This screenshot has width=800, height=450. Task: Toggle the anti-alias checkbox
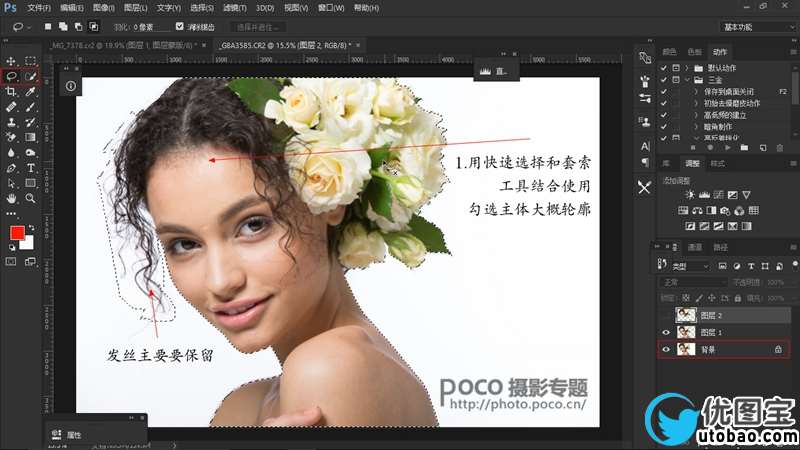[180, 26]
